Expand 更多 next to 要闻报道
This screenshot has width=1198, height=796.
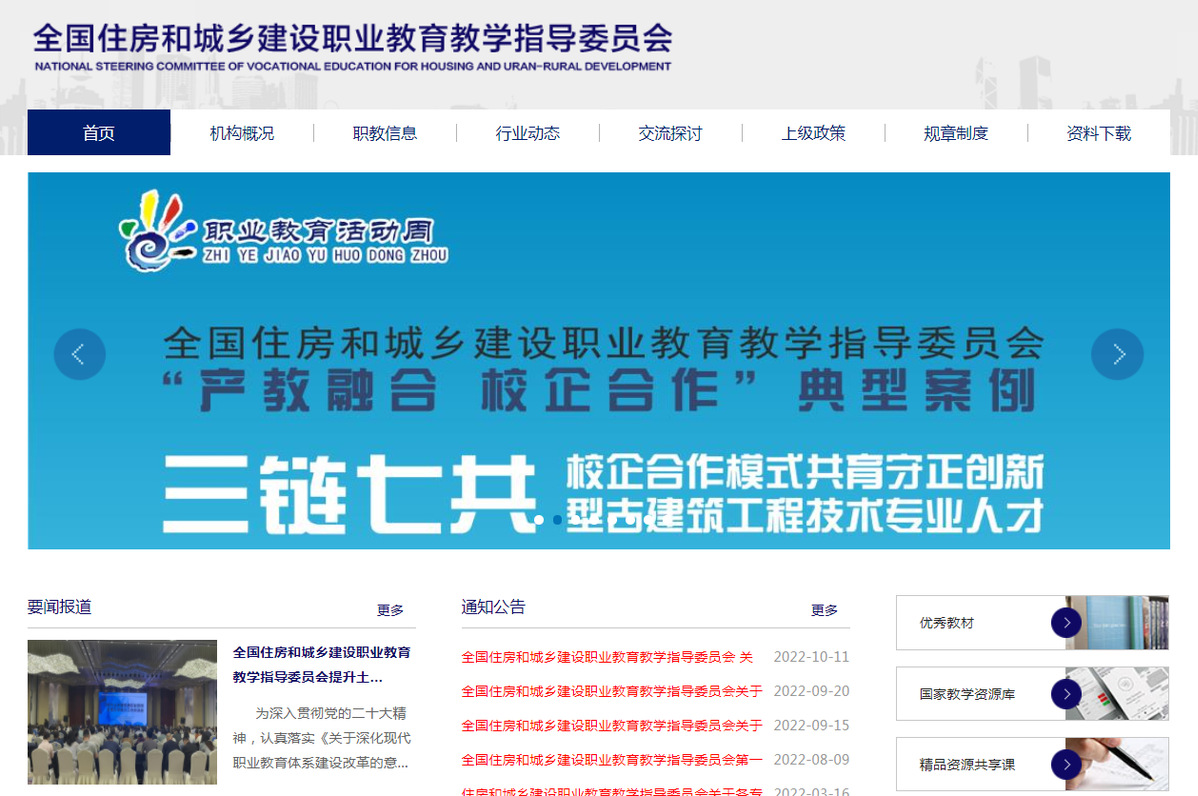pos(390,610)
